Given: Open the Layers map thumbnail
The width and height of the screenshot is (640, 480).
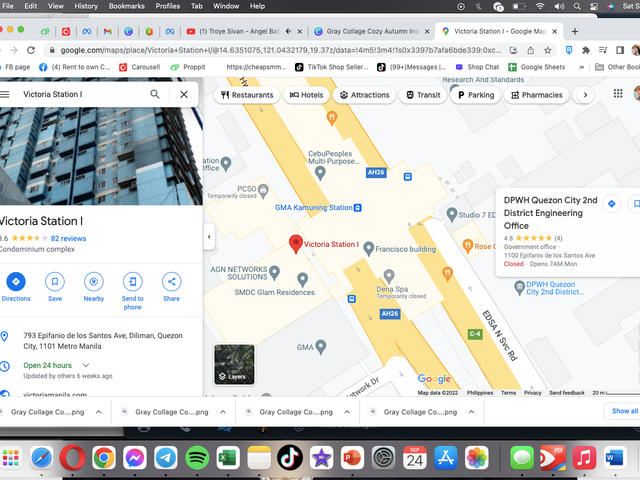Looking at the screenshot, I should (234, 364).
